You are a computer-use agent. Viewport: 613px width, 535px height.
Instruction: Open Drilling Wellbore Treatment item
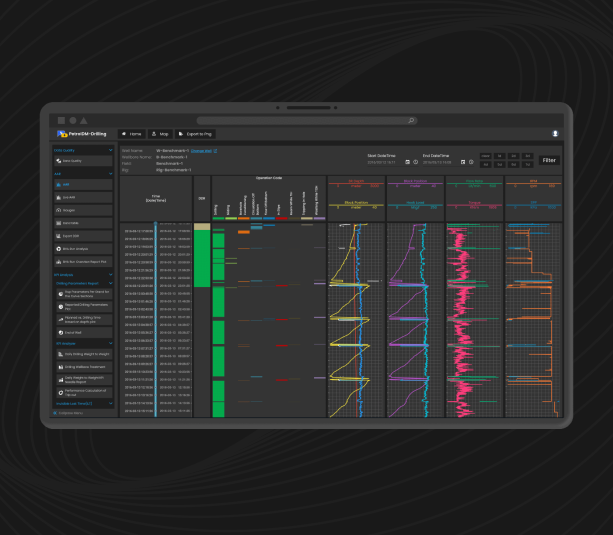click(84, 367)
